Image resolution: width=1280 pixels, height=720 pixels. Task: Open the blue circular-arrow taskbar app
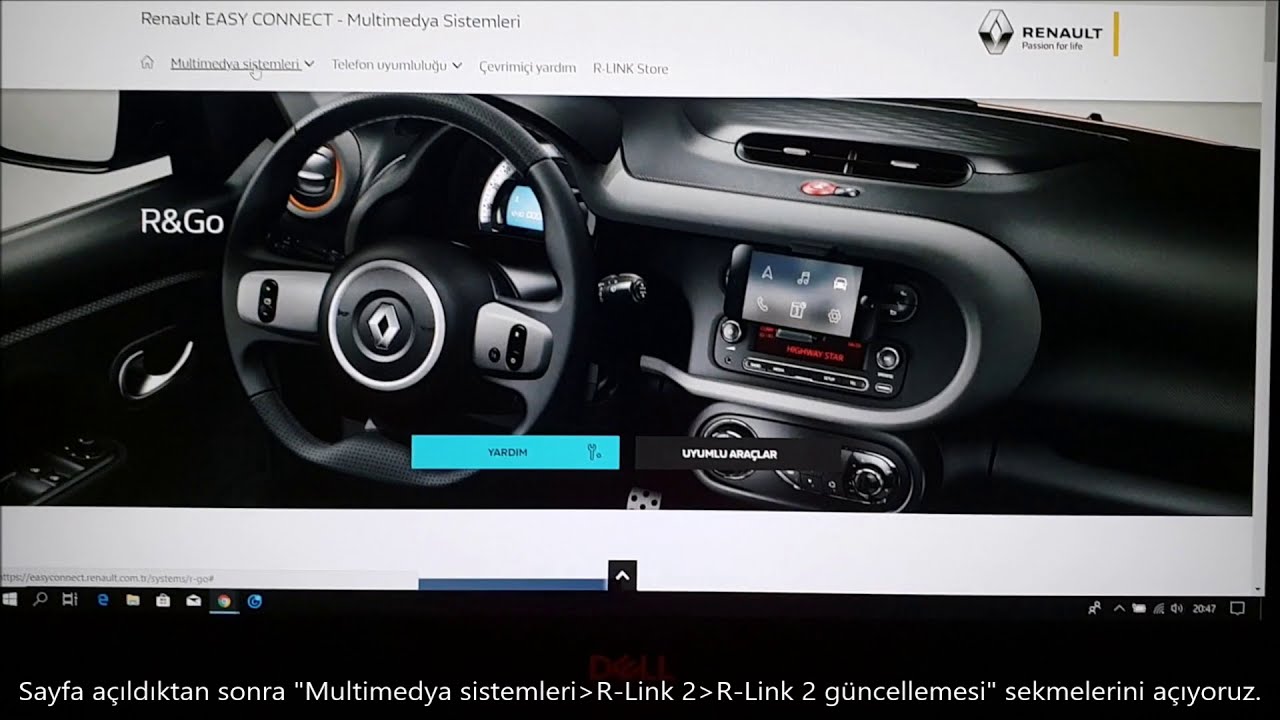(255, 601)
